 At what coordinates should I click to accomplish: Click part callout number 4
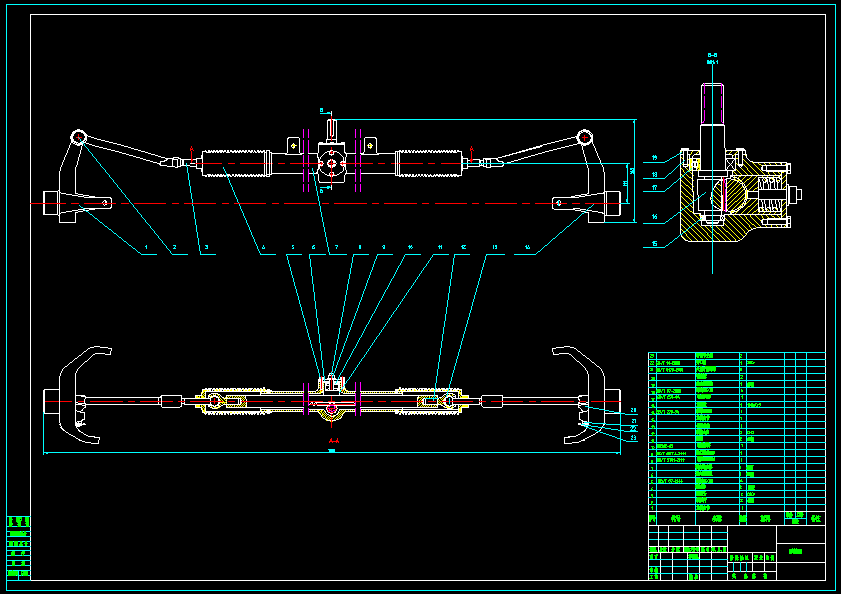(x=263, y=247)
